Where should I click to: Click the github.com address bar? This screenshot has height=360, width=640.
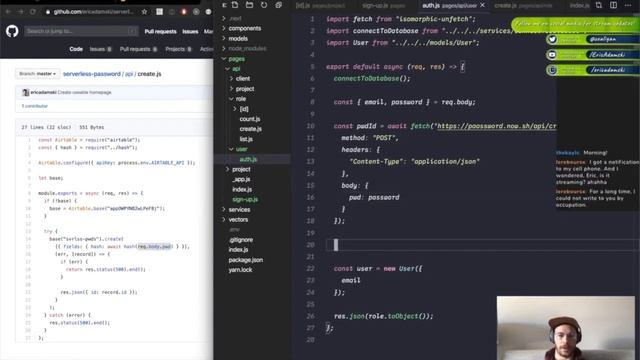(94, 12)
